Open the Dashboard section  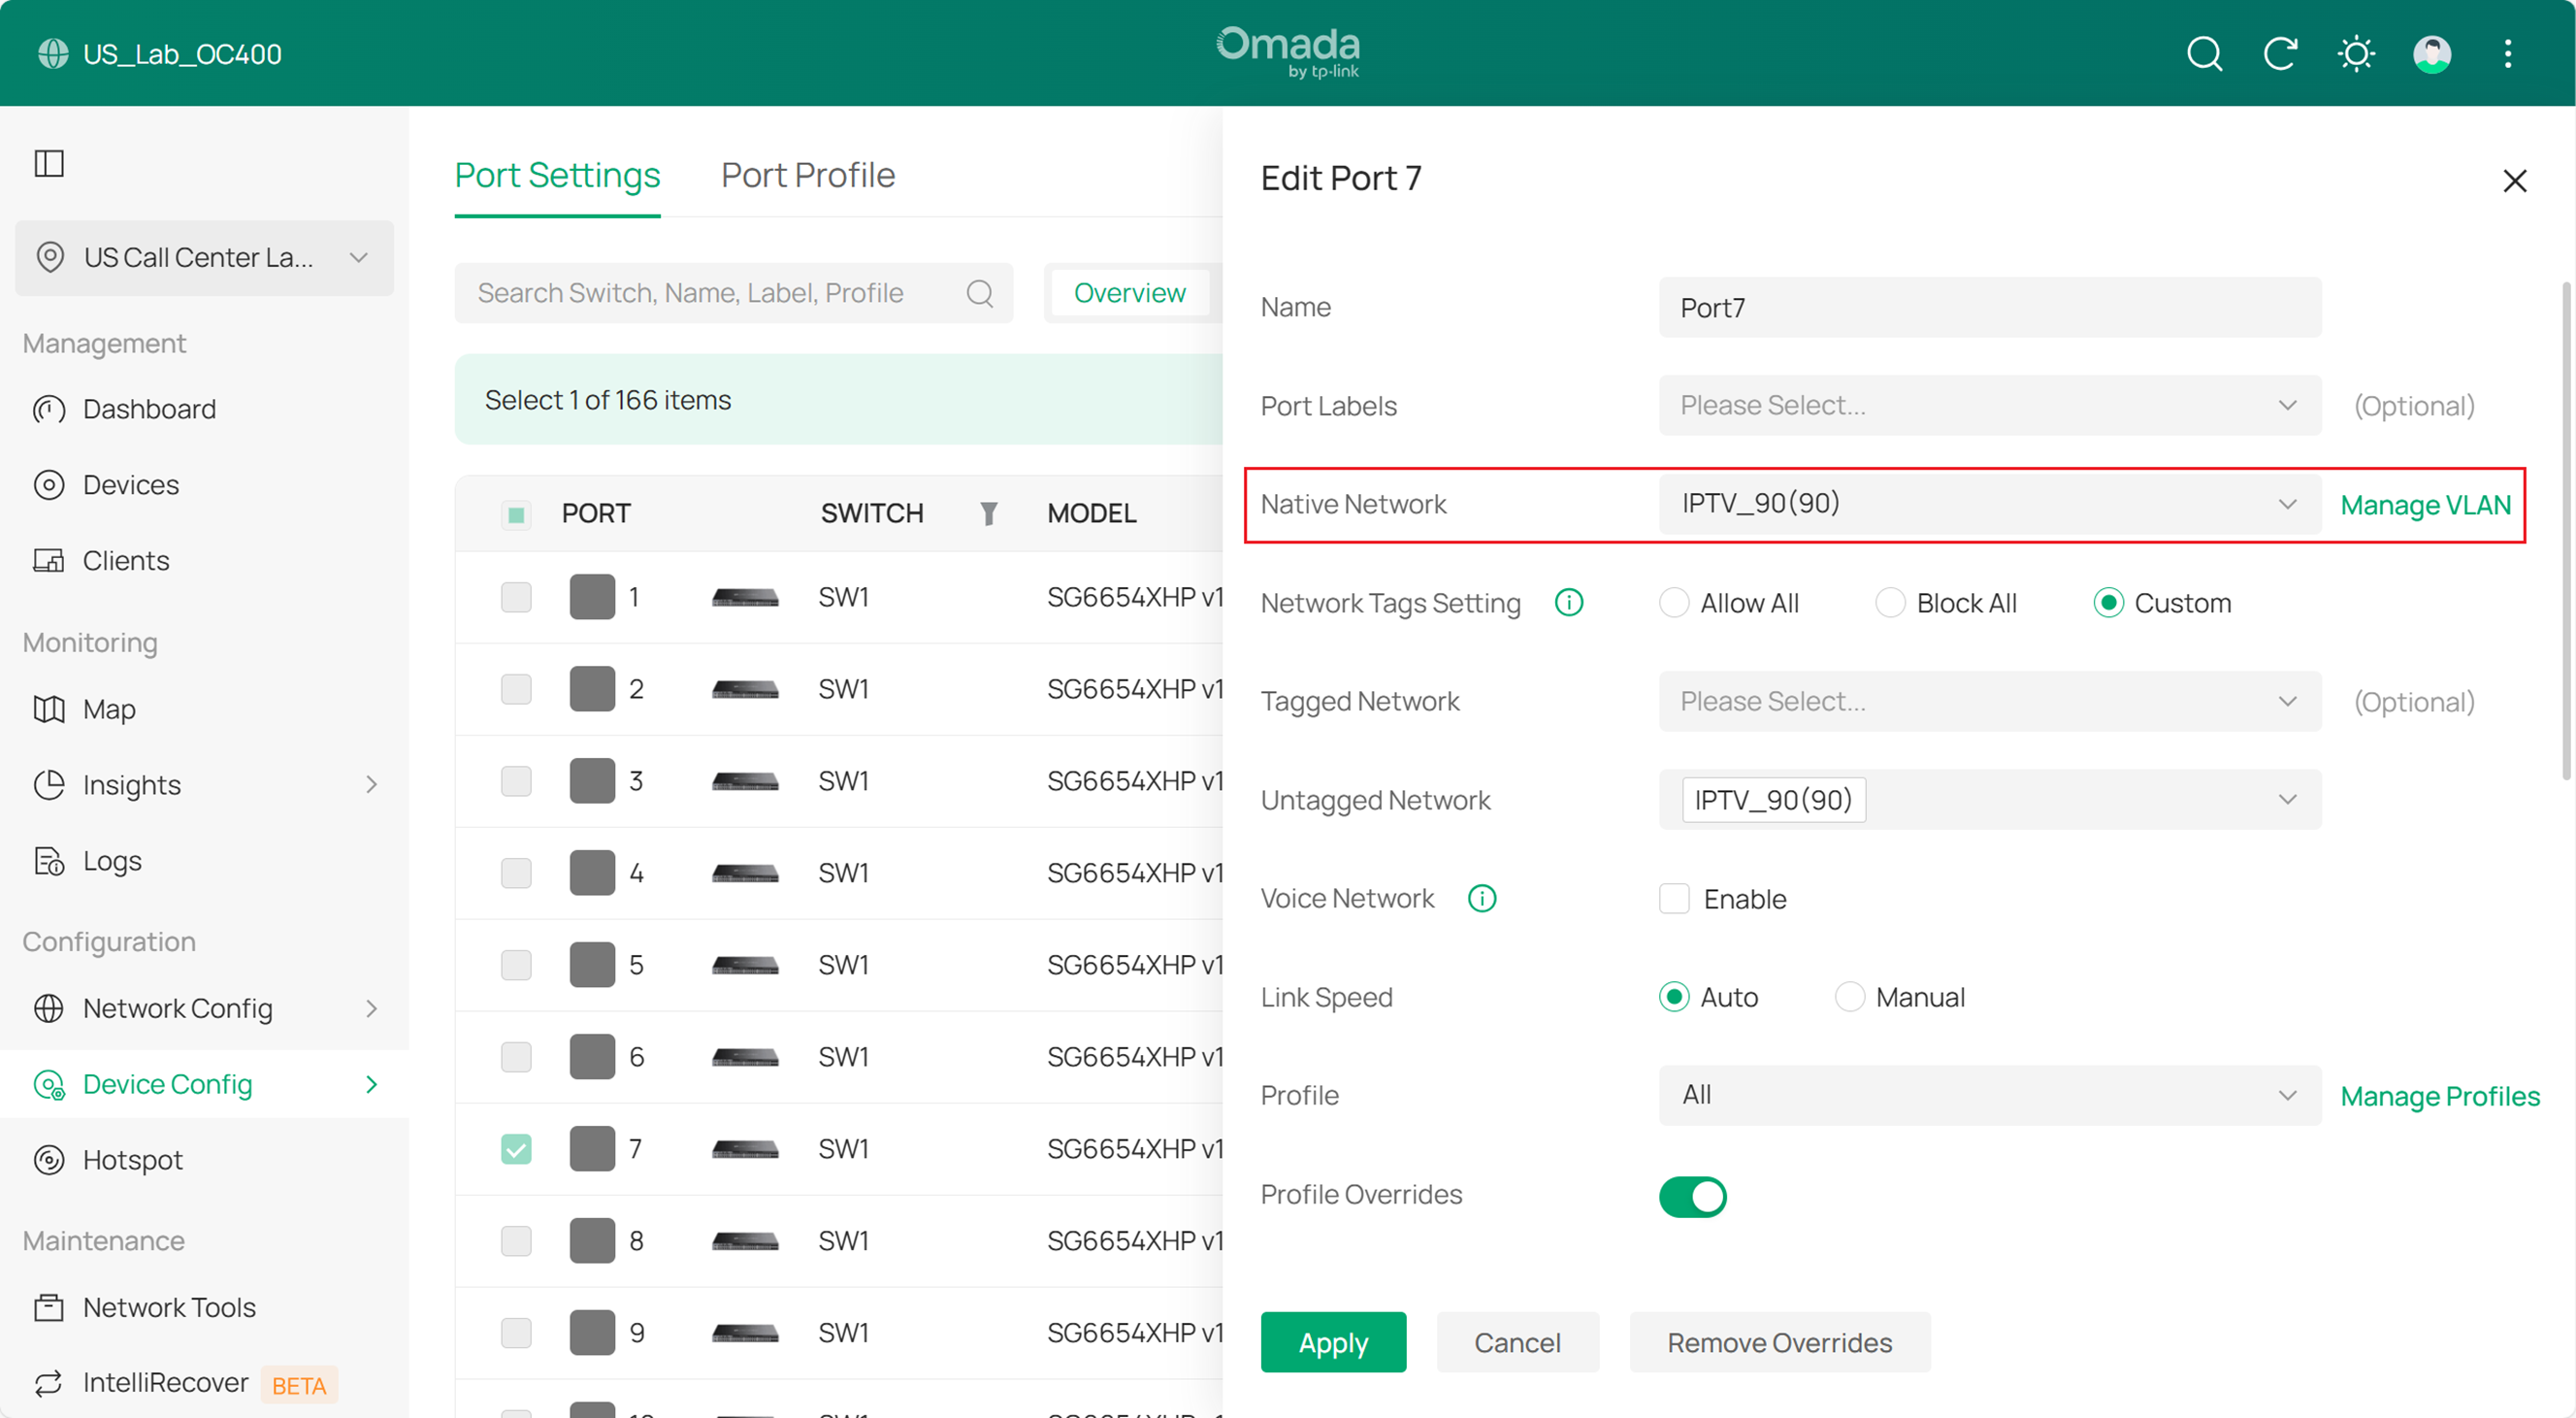click(x=149, y=409)
